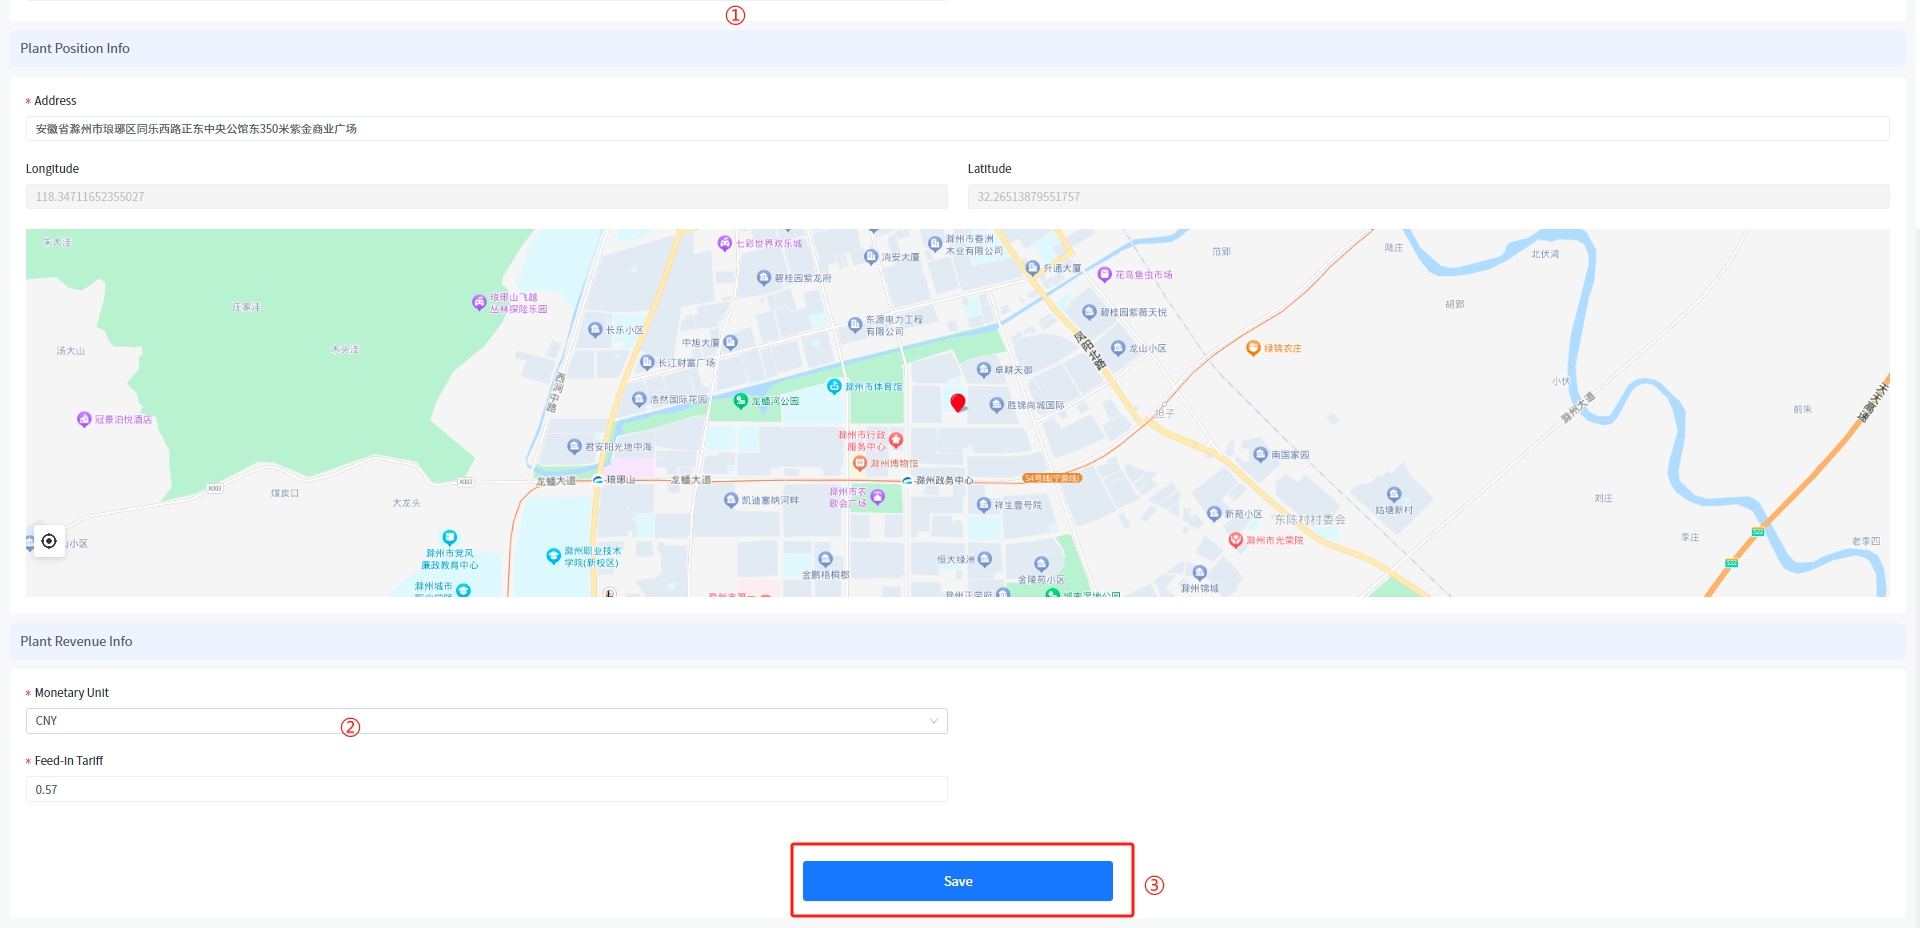Click the 冠景泊悦酒店 hotel map icon
1920x928 pixels.
(84, 419)
